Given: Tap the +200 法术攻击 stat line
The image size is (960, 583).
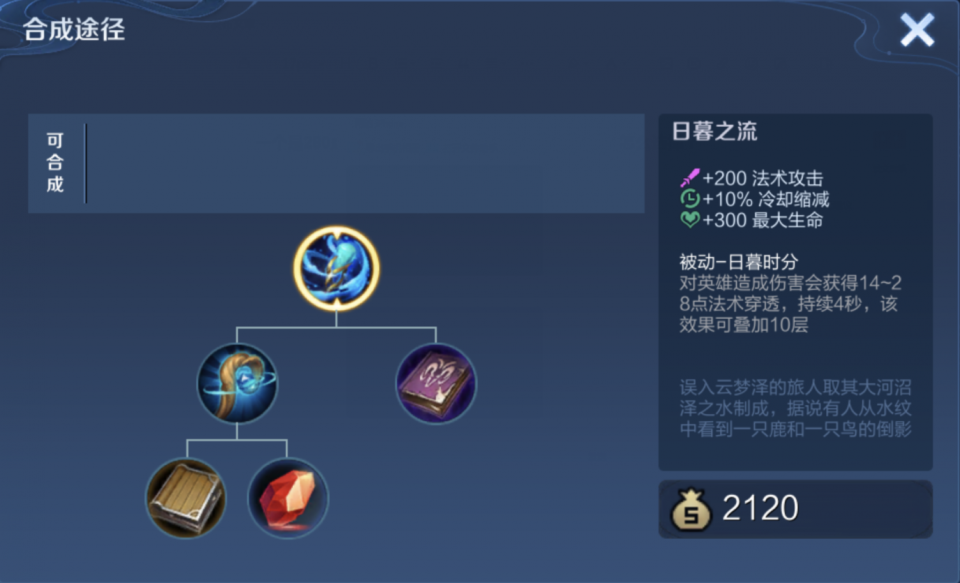Looking at the screenshot, I should (752, 178).
